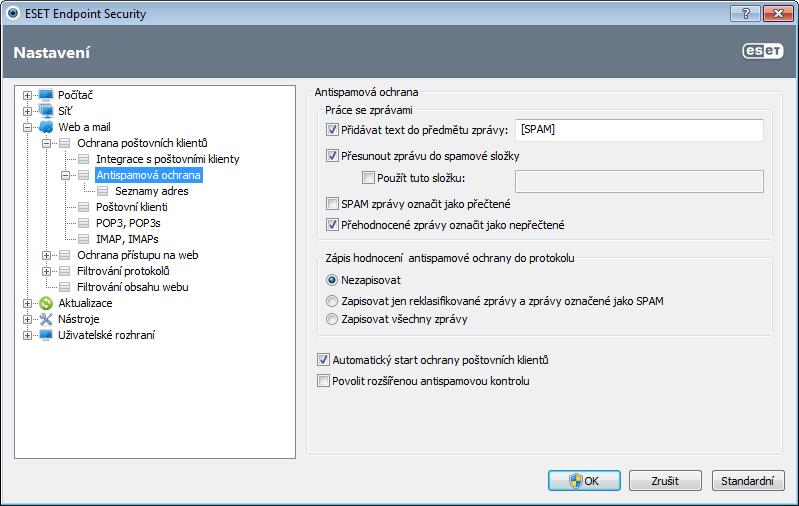799x506 pixels.
Task: Click page icon beside IMAP, IMAPs
Action: tap(84, 239)
